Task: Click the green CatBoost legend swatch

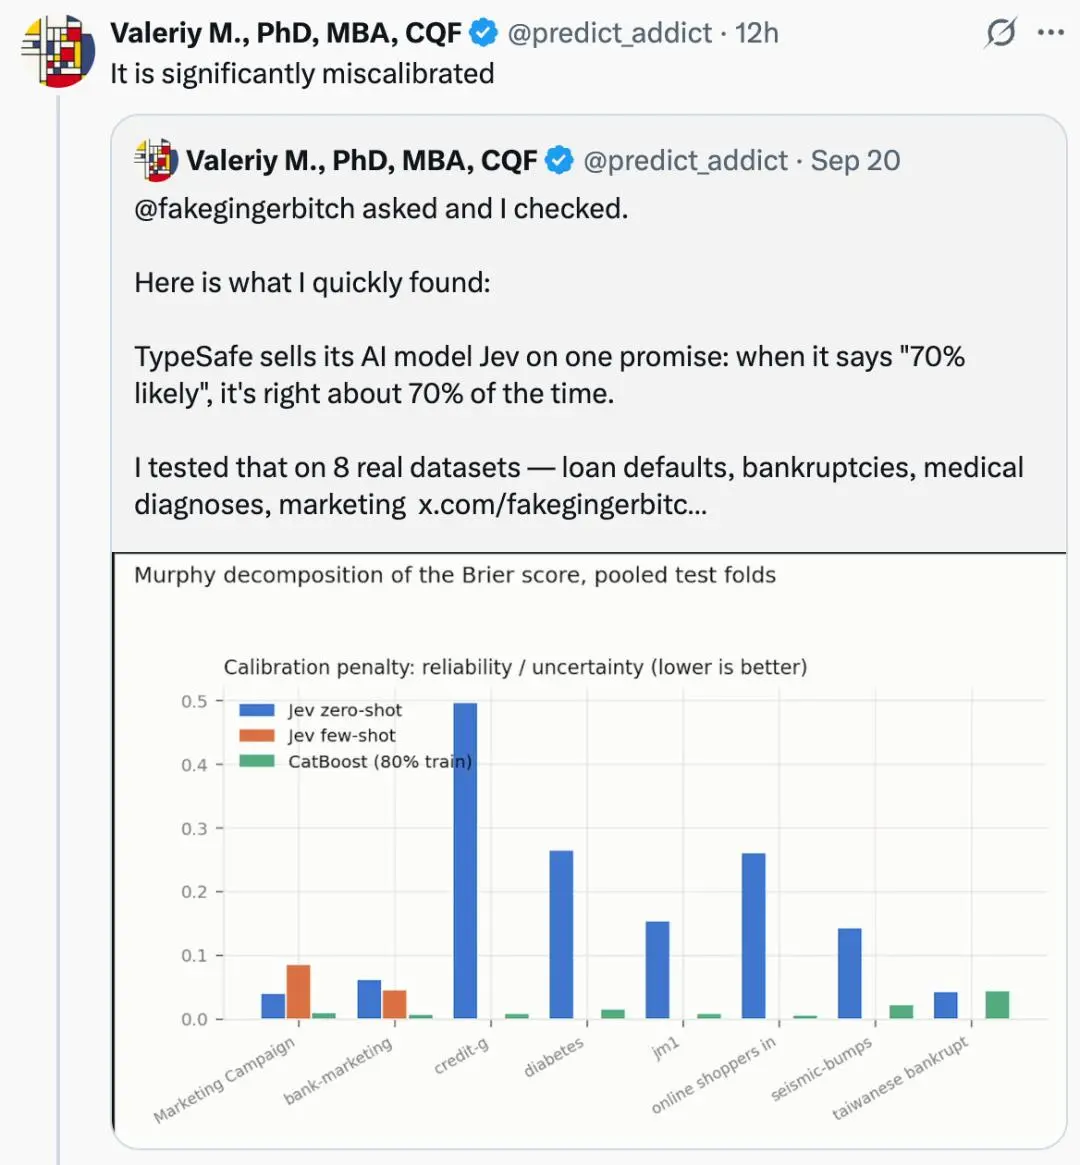Action: 257,761
